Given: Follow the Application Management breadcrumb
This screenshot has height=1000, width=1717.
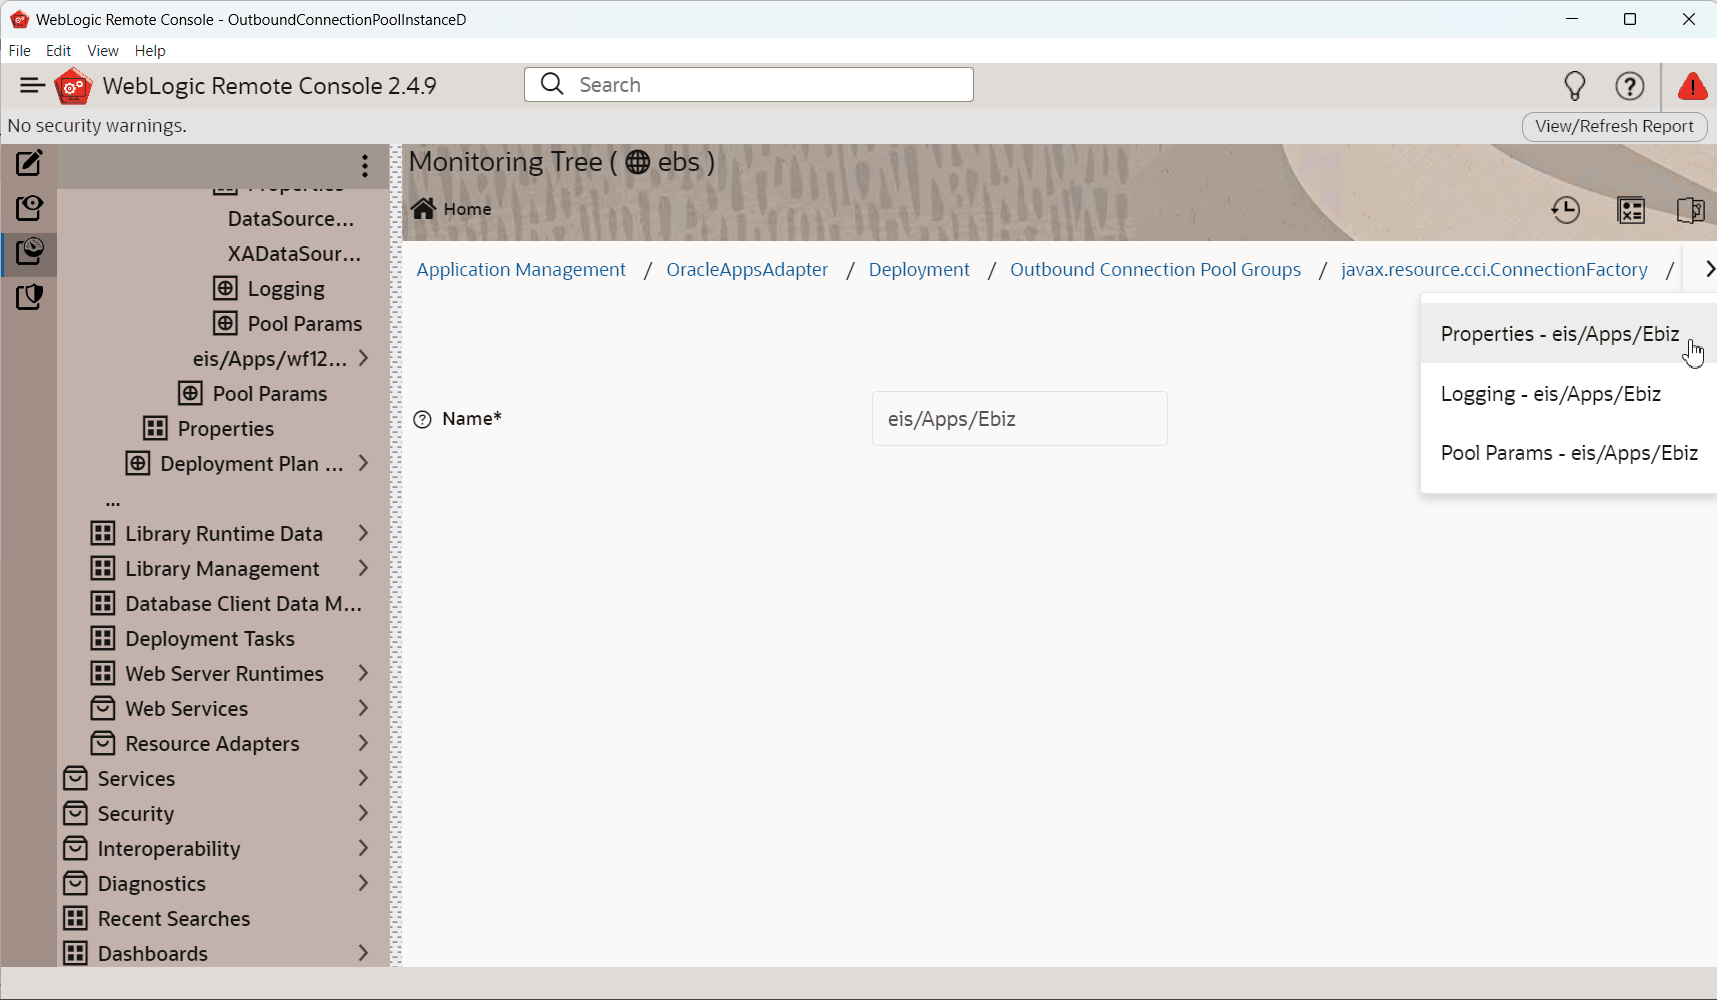Looking at the screenshot, I should (x=521, y=270).
